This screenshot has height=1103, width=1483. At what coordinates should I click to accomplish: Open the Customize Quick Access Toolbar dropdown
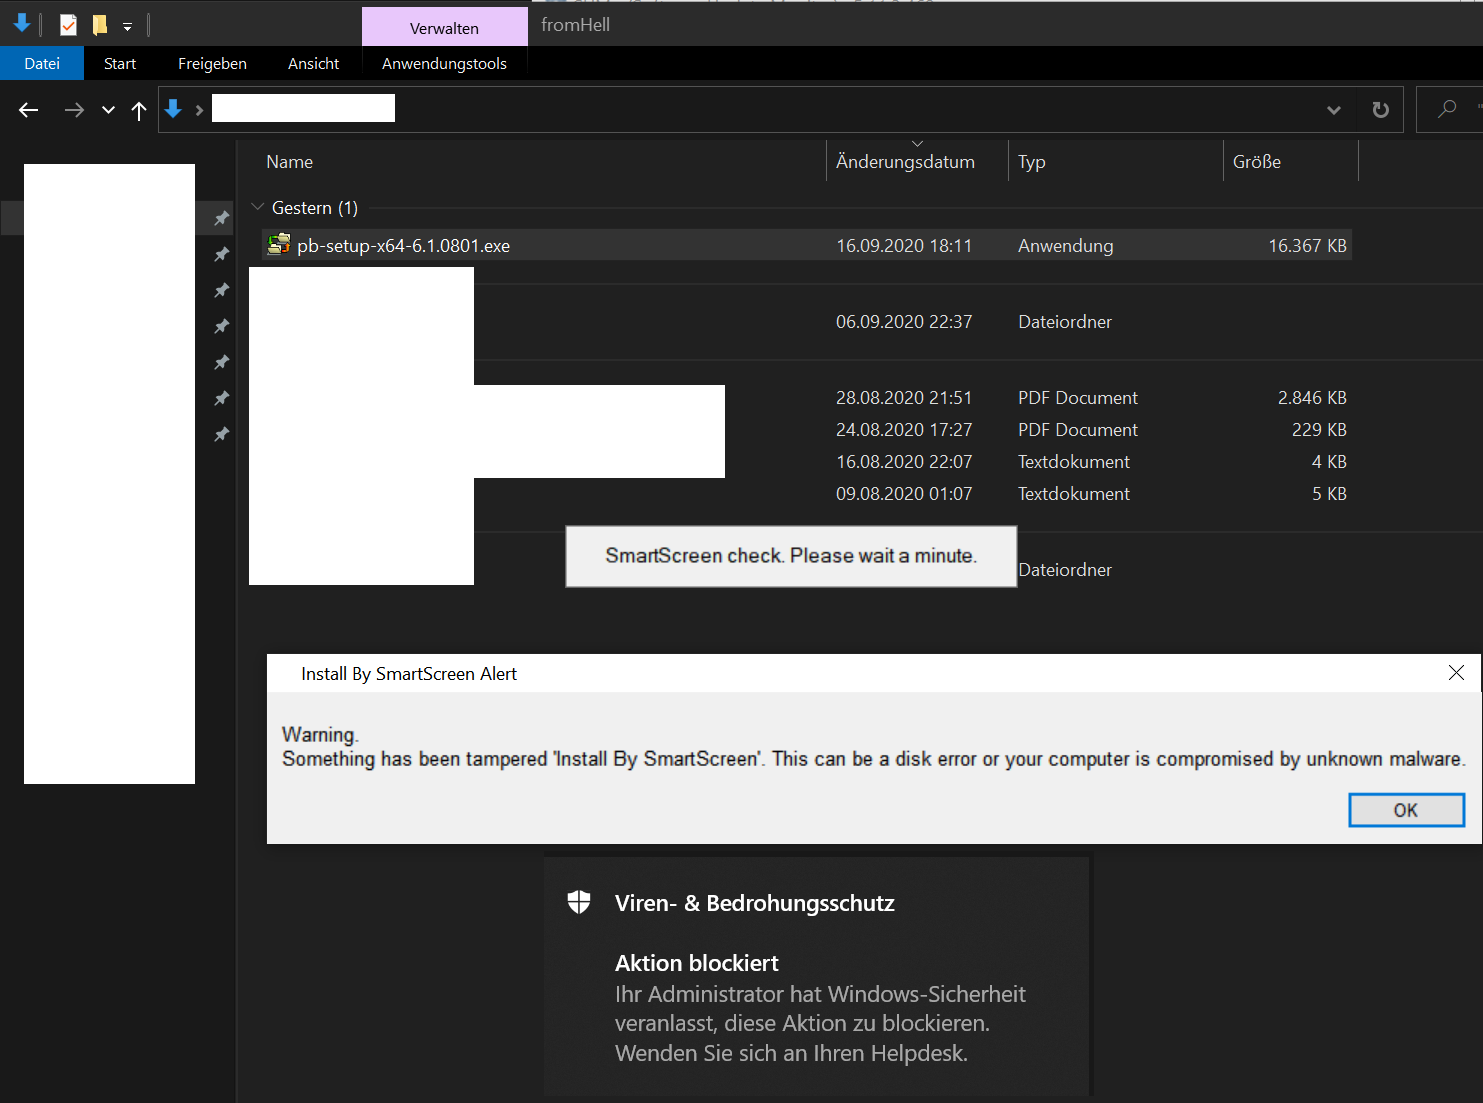click(x=127, y=27)
